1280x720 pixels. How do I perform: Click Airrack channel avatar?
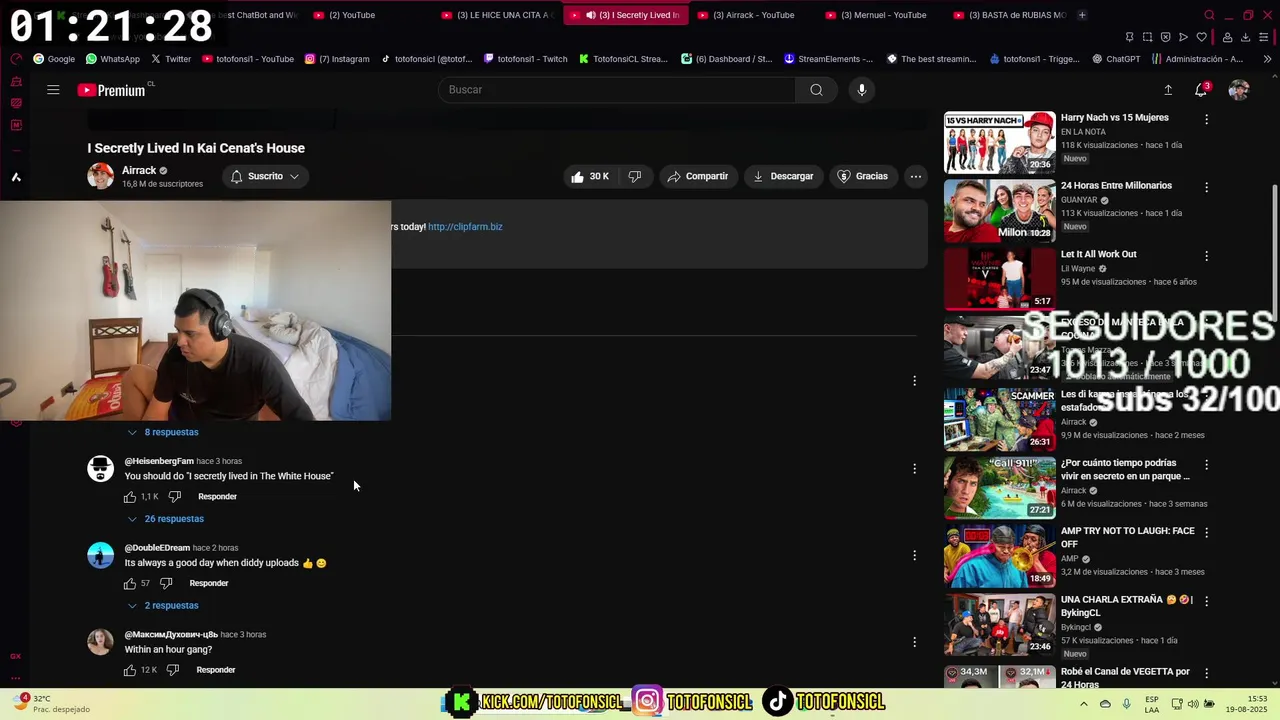click(x=100, y=176)
